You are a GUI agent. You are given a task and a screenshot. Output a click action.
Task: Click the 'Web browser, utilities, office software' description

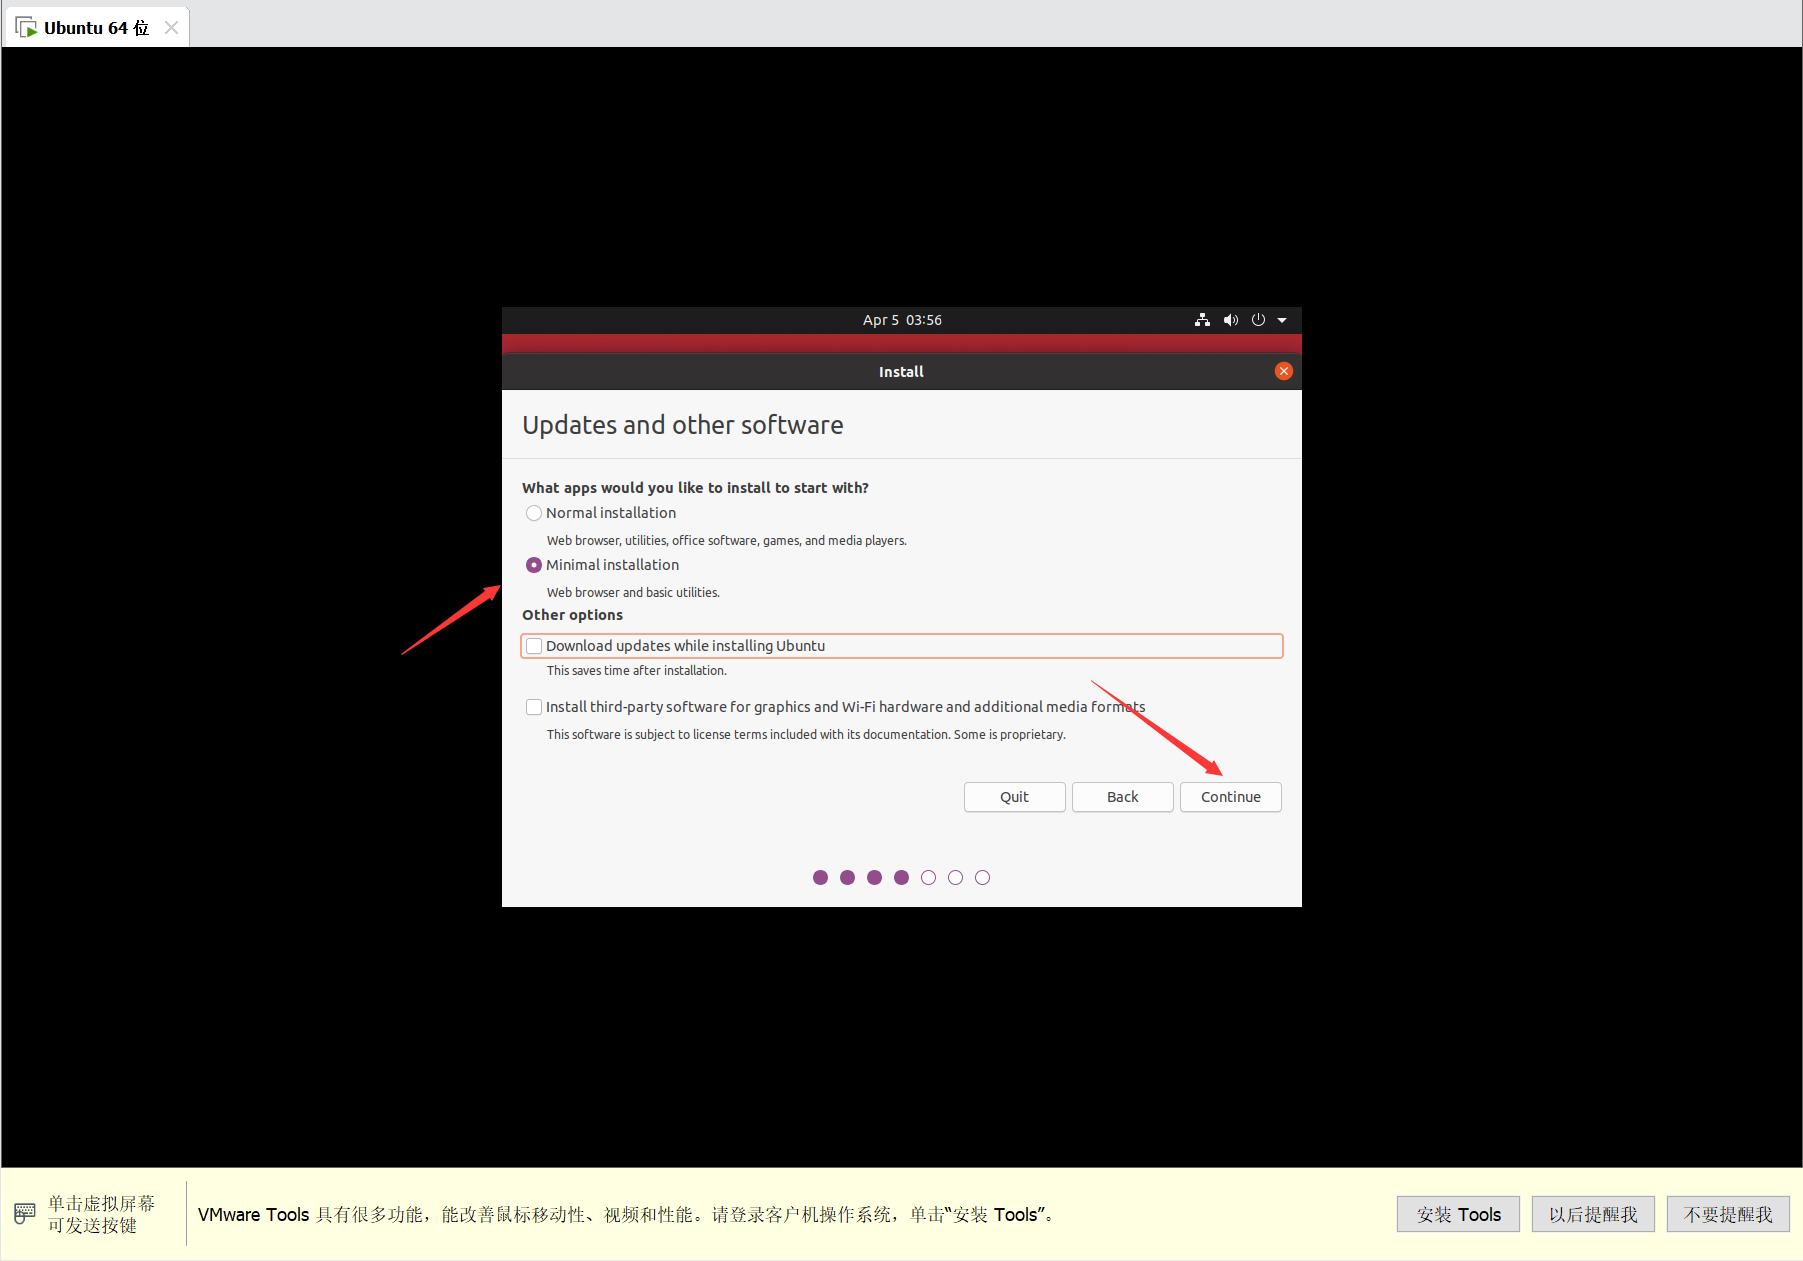pyautogui.click(x=726, y=540)
